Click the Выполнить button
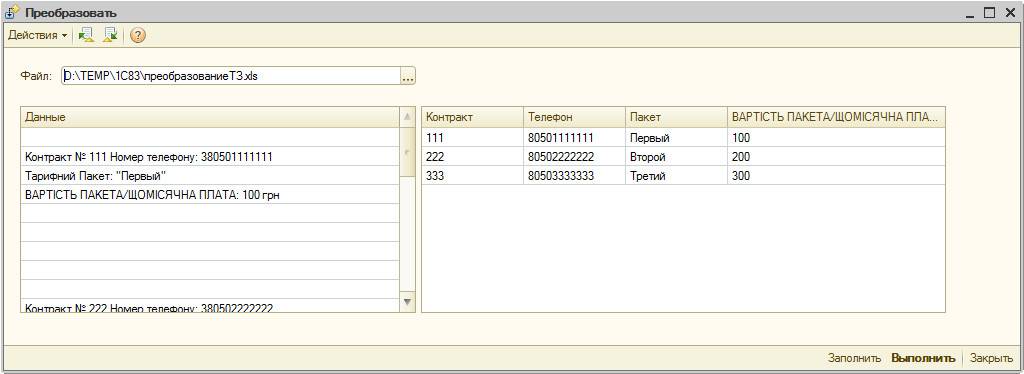This screenshot has height=374, width=1024. (923, 358)
